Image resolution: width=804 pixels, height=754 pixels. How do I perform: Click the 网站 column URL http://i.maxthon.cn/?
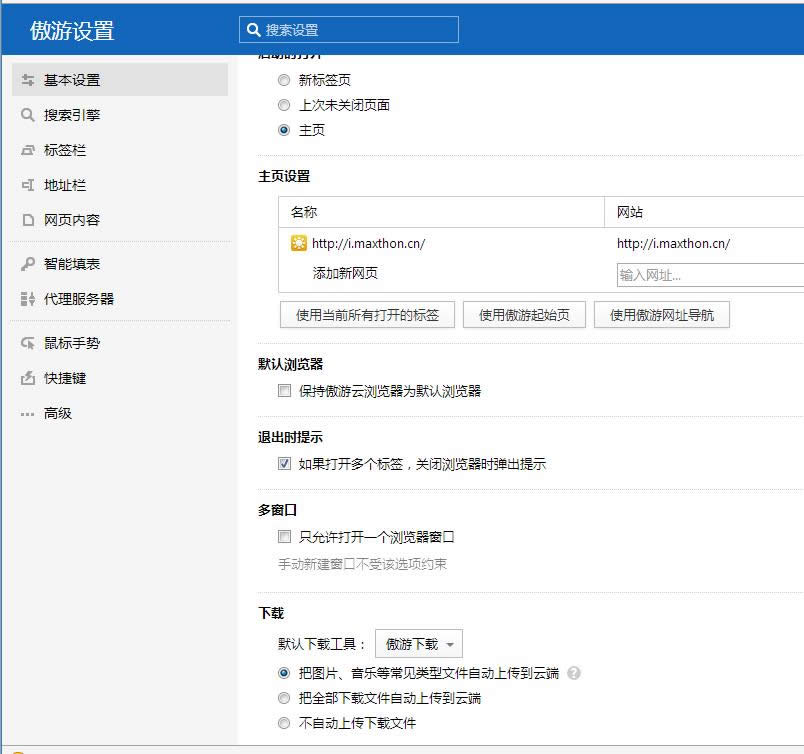[x=673, y=243]
